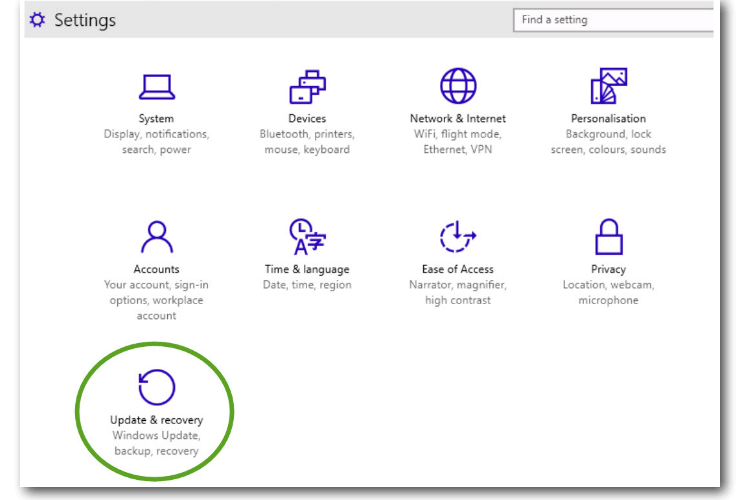Select the Accounts person icon
This screenshot has width=750, height=500.
156,237
